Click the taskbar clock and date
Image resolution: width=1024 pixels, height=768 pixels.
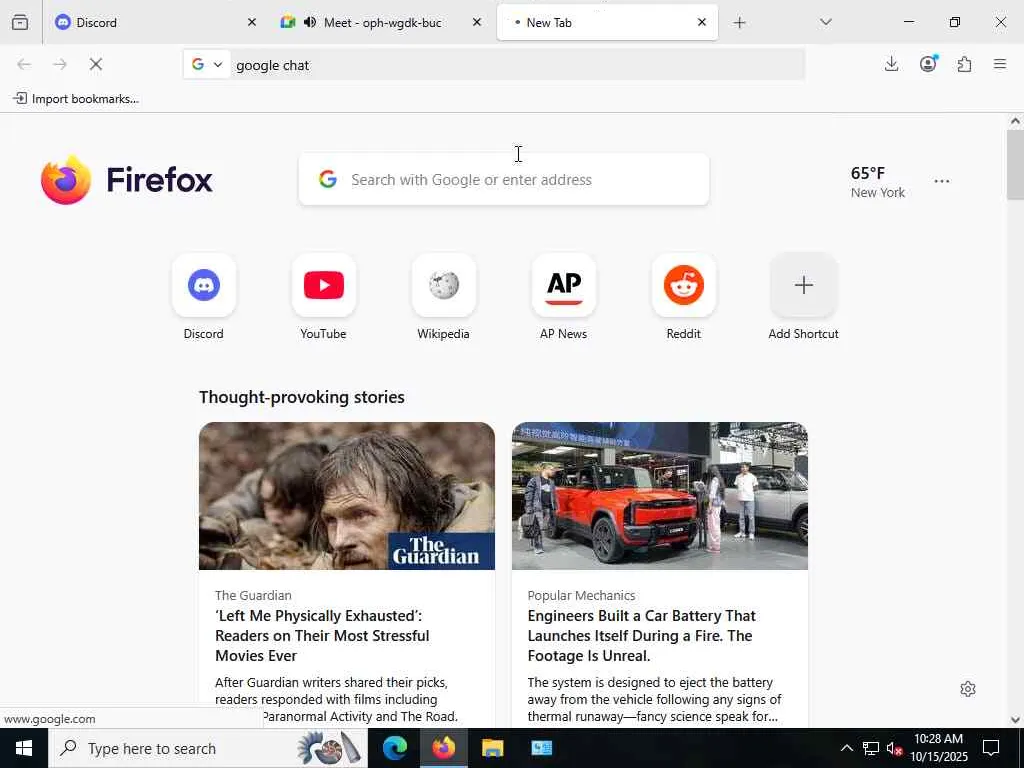click(938, 748)
